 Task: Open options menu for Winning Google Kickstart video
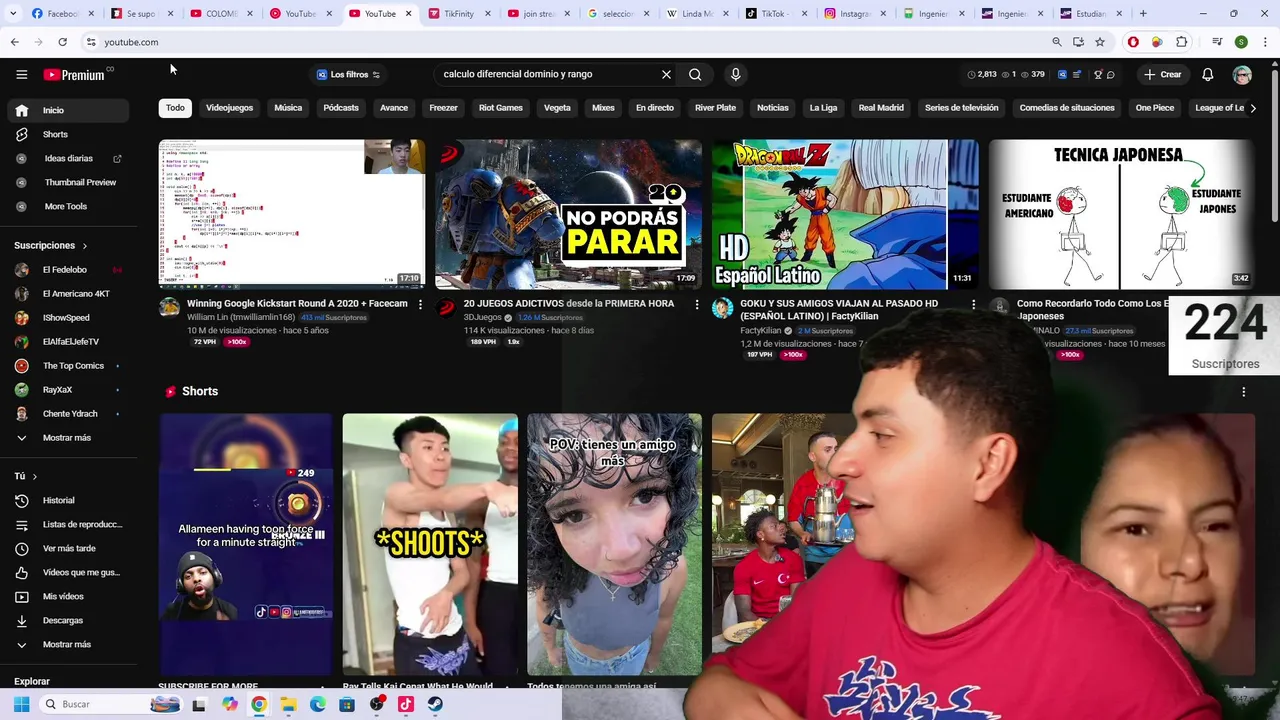click(x=420, y=304)
